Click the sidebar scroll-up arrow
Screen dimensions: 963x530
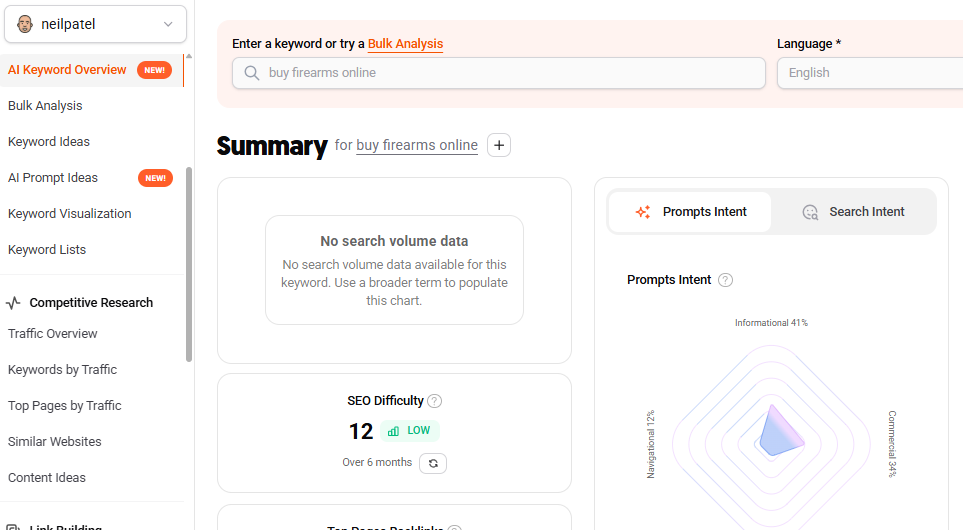pyautogui.click(x=189, y=57)
